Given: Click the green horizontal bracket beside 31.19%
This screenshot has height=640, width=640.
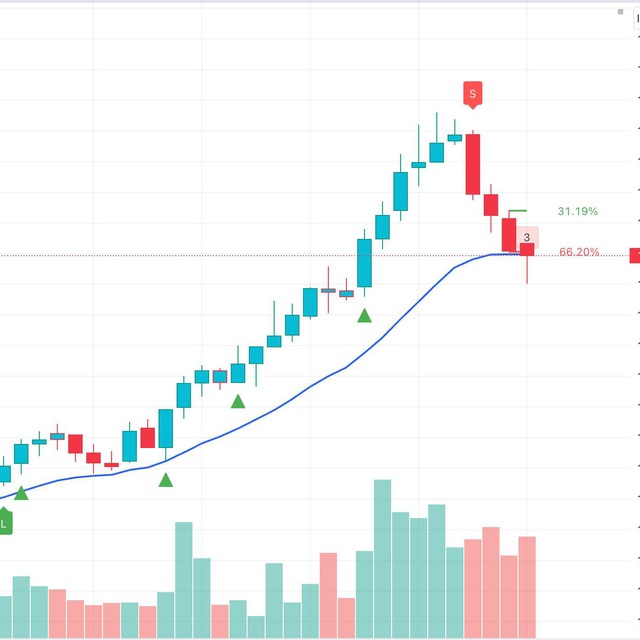Looking at the screenshot, I should (x=518, y=211).
